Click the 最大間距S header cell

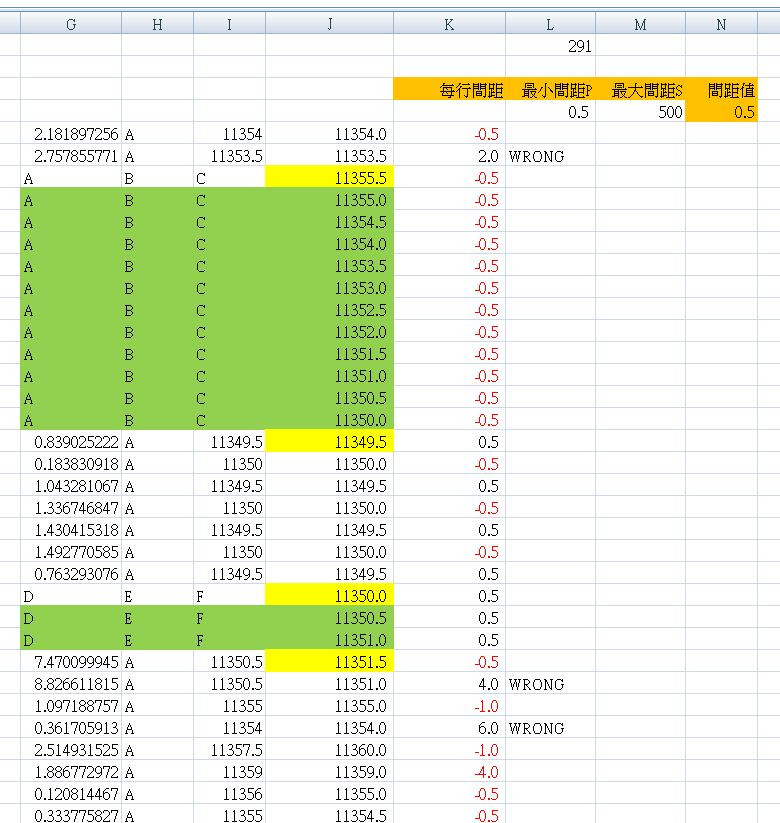pyautogui.click(x=640, y=90)
